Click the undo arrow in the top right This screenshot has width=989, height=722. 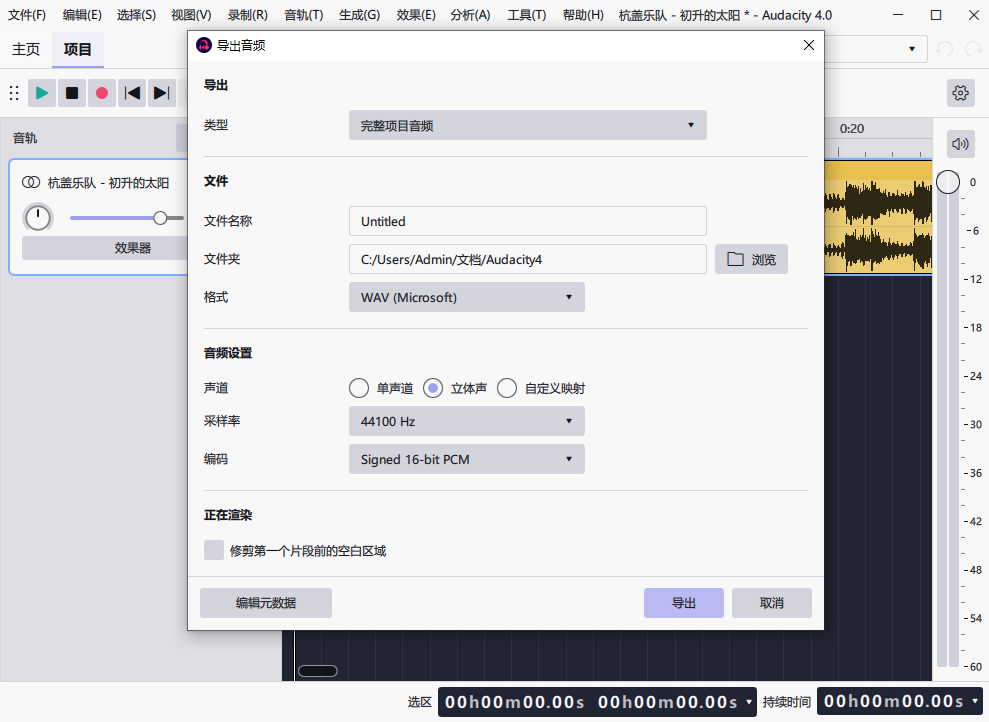point(944,49)
